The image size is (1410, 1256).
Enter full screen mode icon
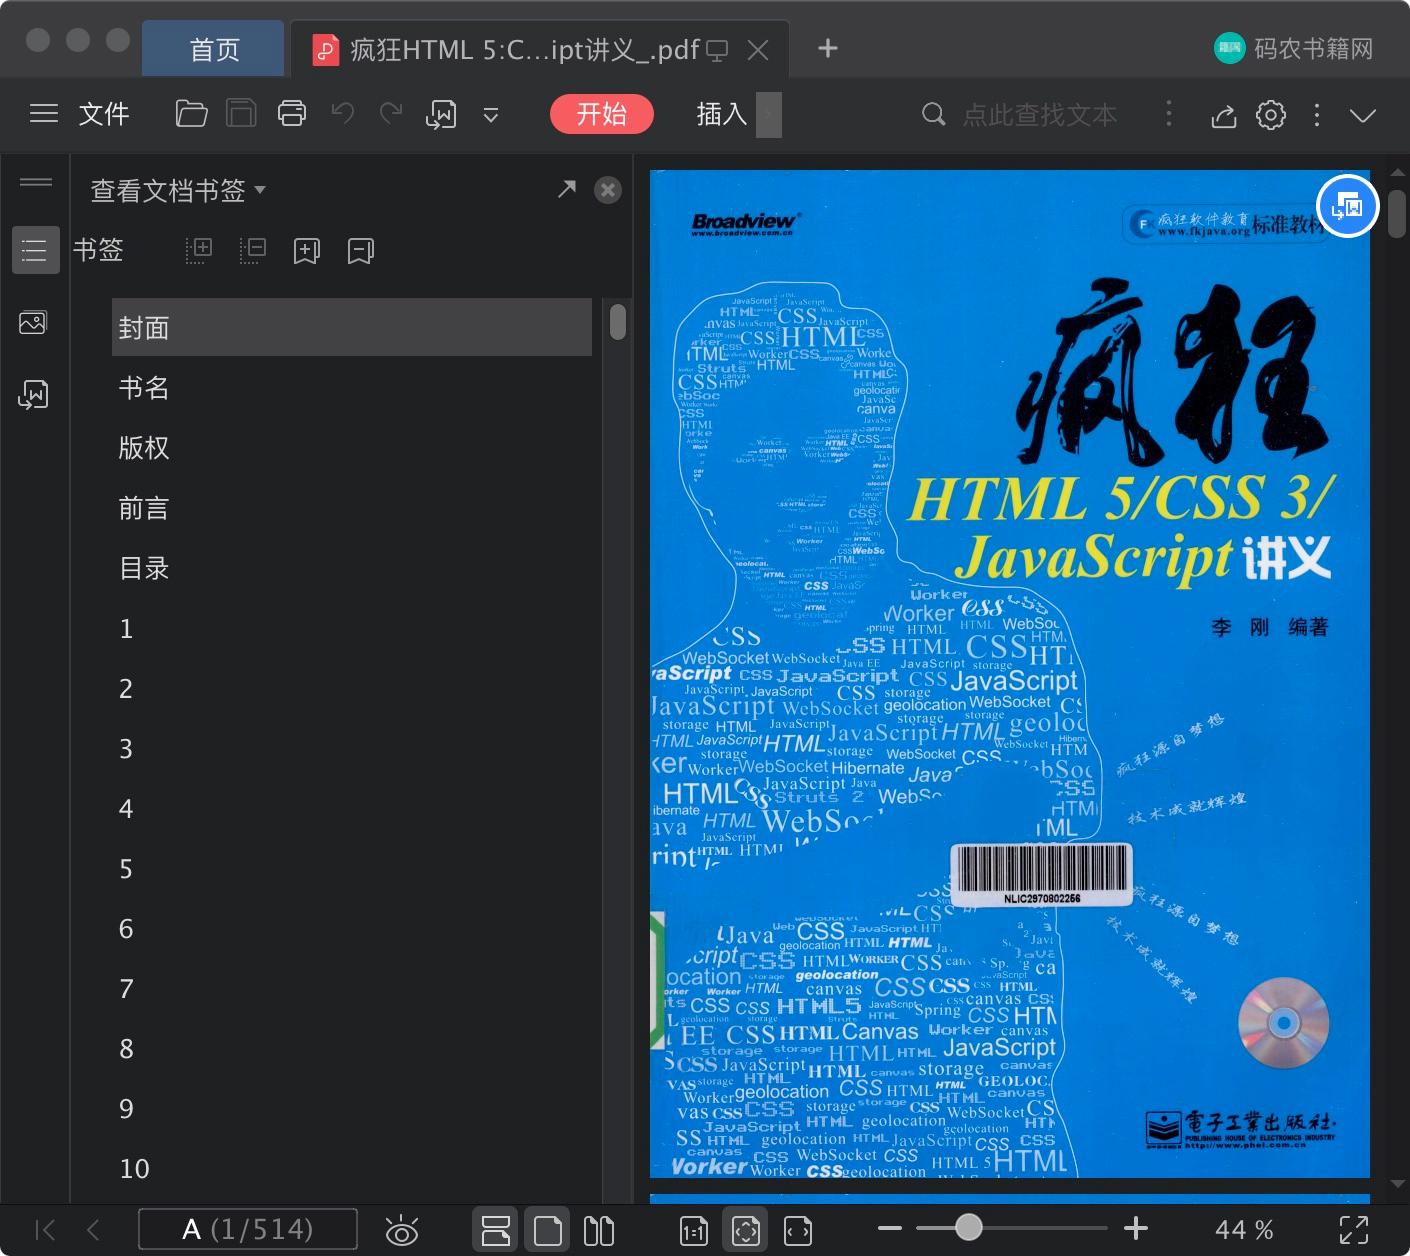pos(1354,1230)
